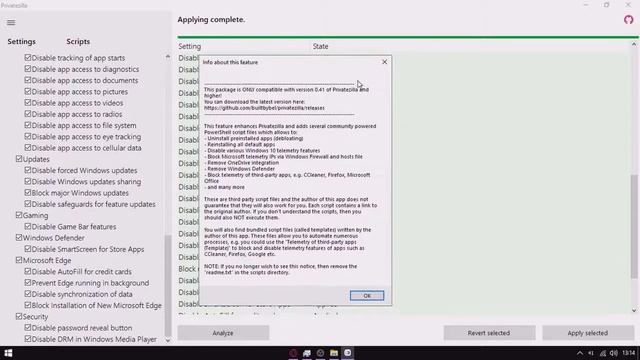Toggle the Security category checkbox

19,316
